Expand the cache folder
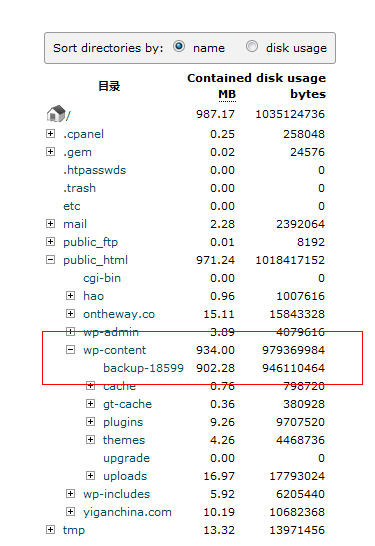 click(91, 385)
